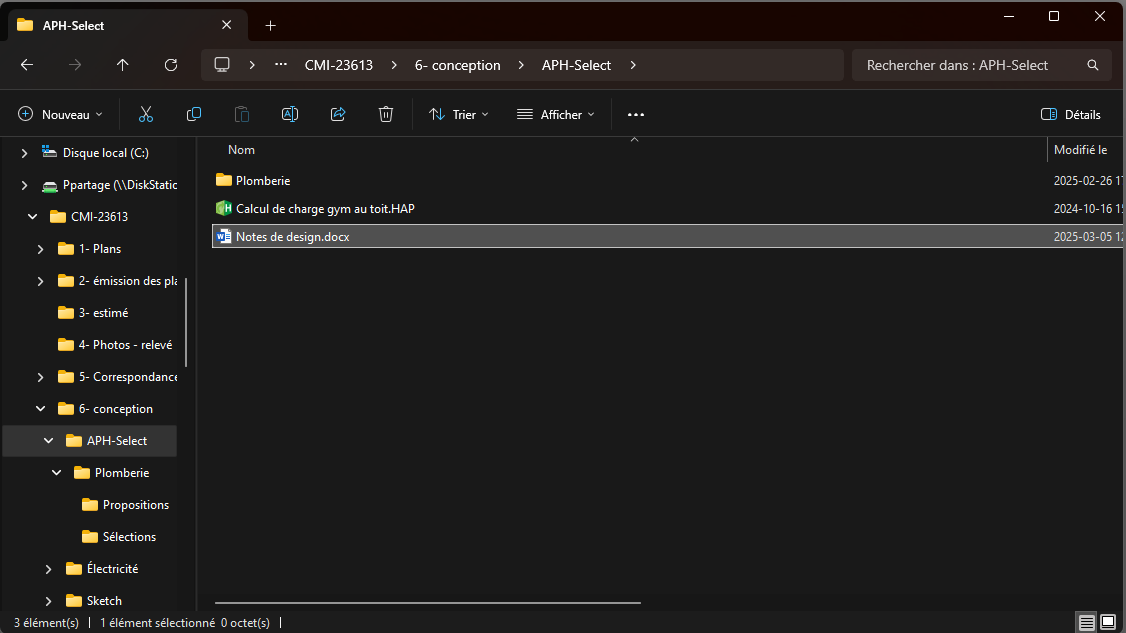Screen dimensions: 1126x633
Task: Open a new tab with plus button
Action: tap(270, 25)
